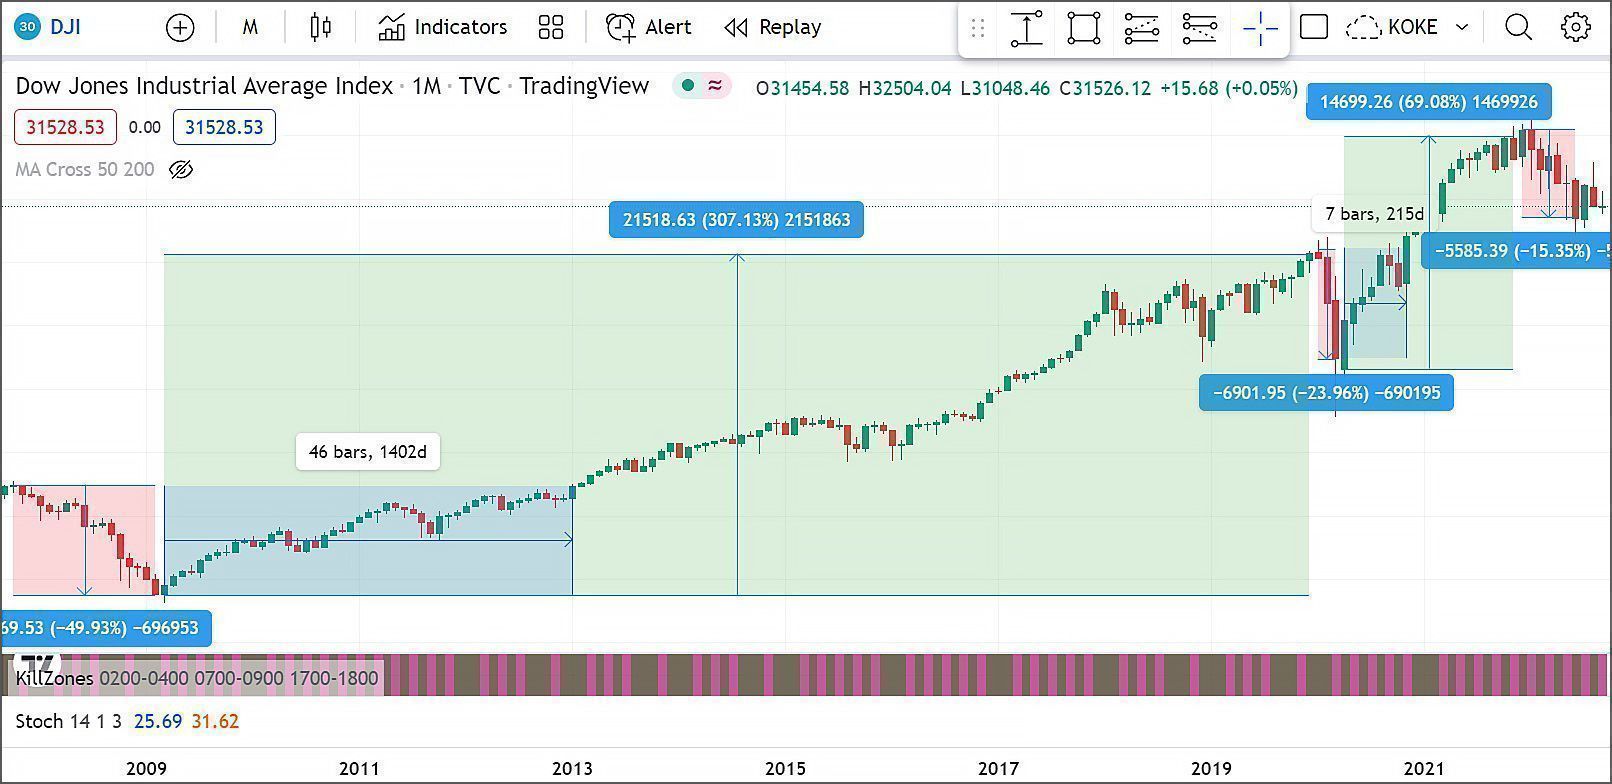Click the 2009 time axis label
The image size is (1612, 784).
(146, 769)
